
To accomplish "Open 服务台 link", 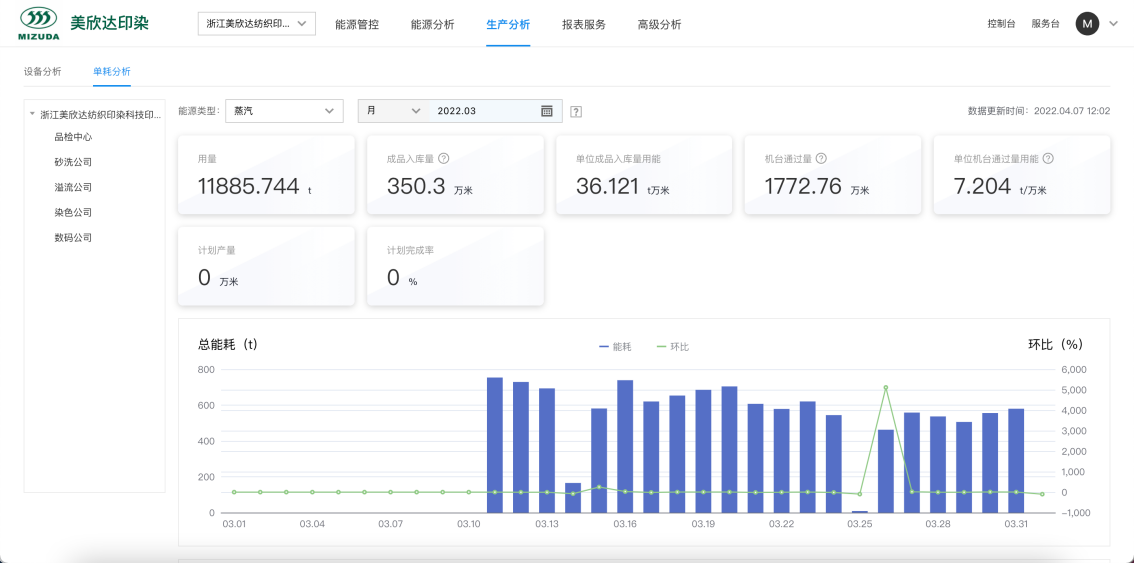I will 1045,24.
